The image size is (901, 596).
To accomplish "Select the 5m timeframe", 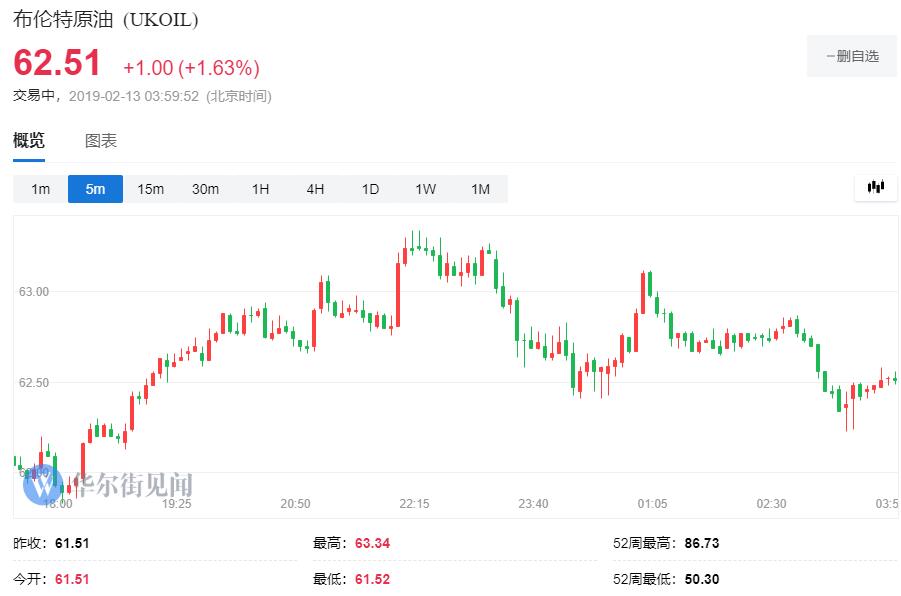I will 95,189.
